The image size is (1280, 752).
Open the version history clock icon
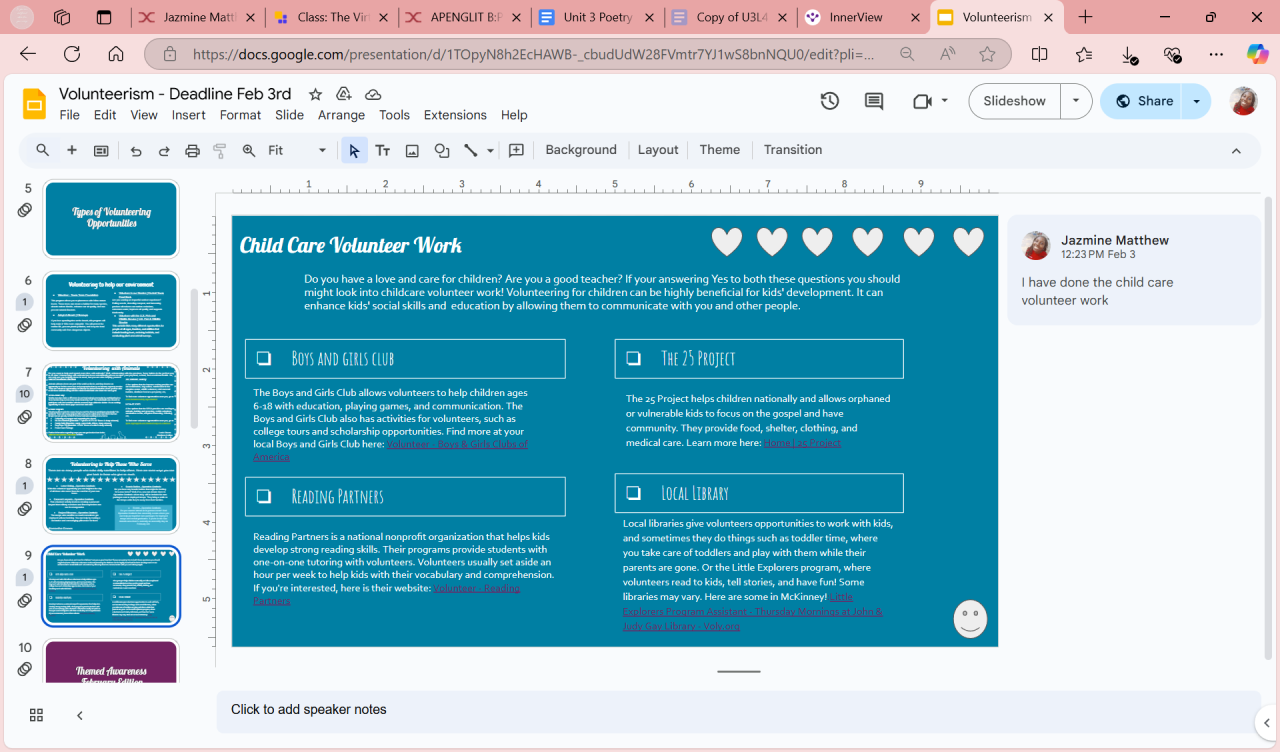point(829,101)
